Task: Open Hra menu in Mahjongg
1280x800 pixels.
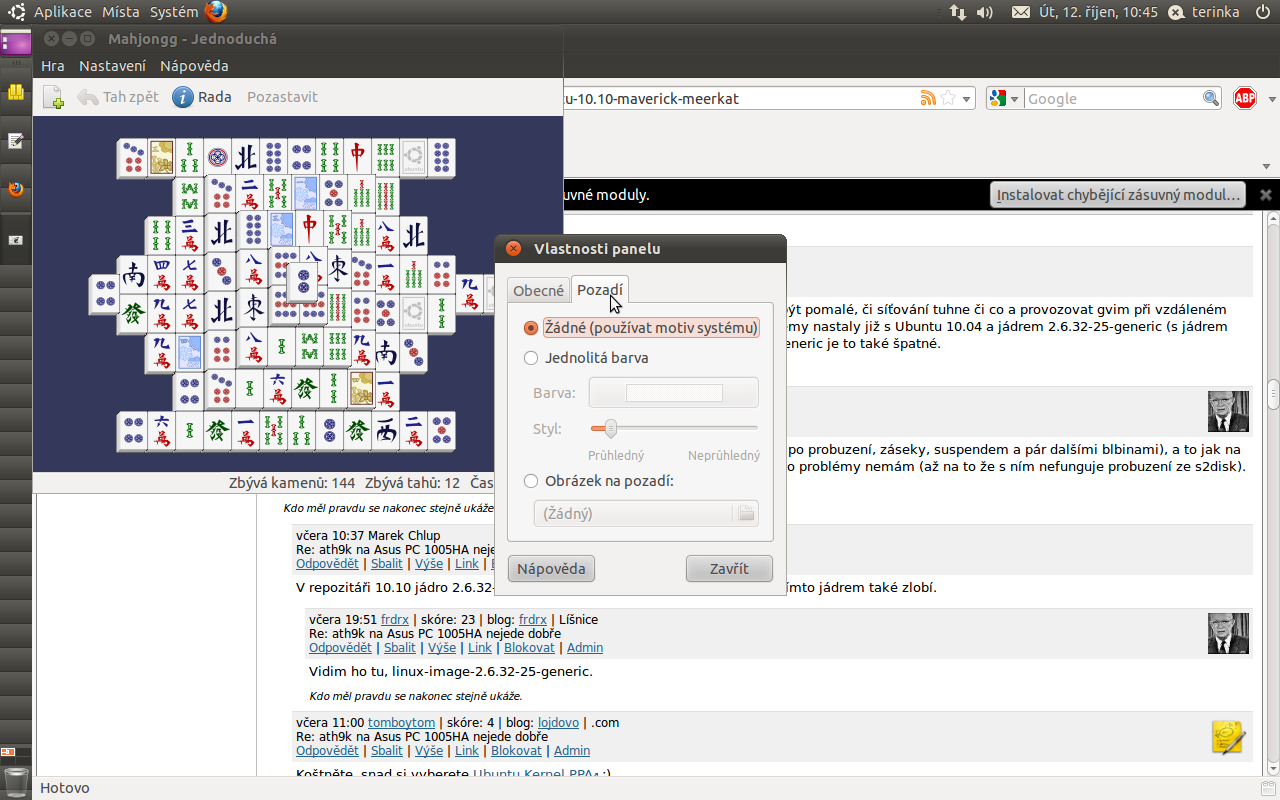Action: tap(53, 66)
